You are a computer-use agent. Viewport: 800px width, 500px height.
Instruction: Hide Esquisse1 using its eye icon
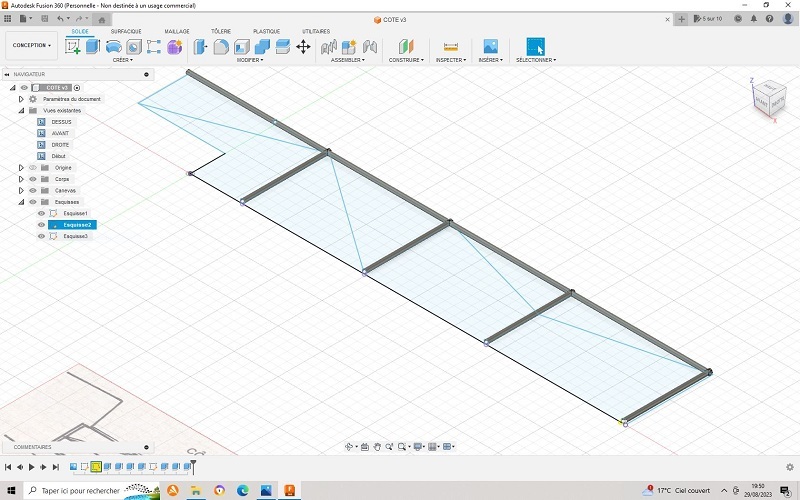click(x=41, y=213)
